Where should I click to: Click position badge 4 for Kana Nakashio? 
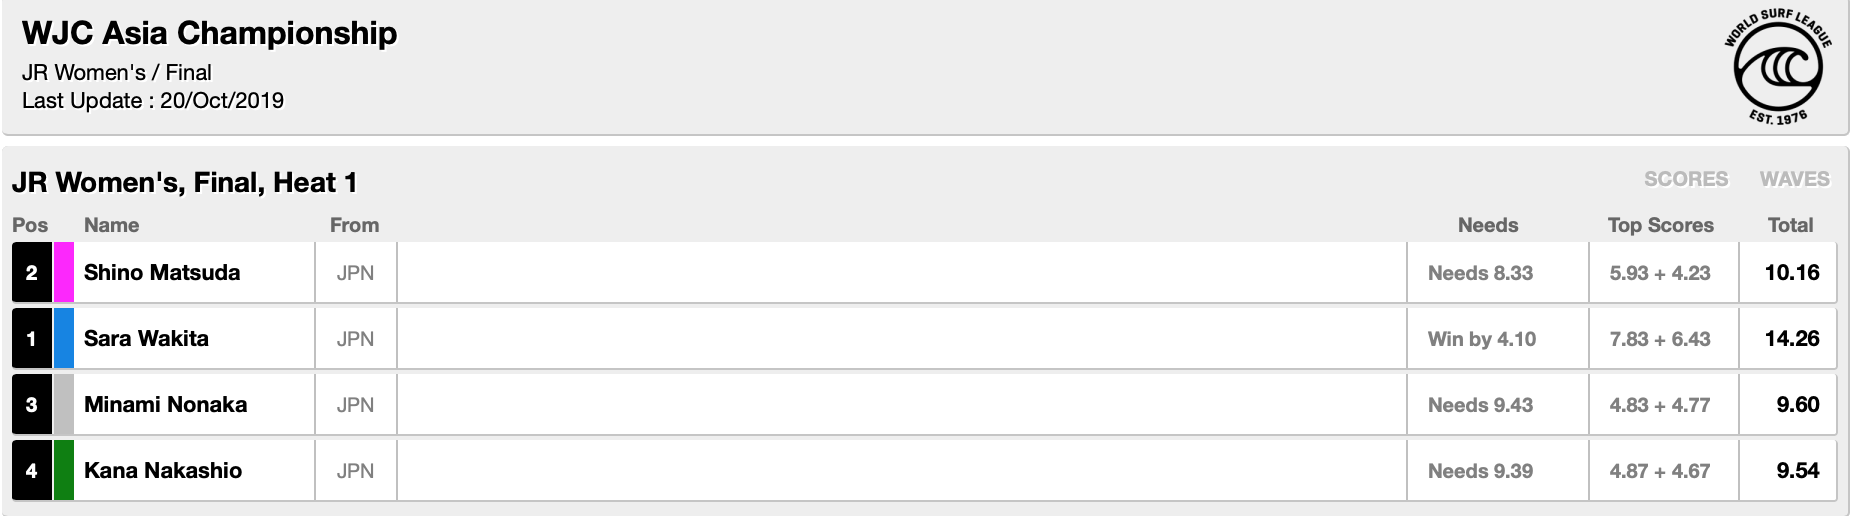point(32,470)
